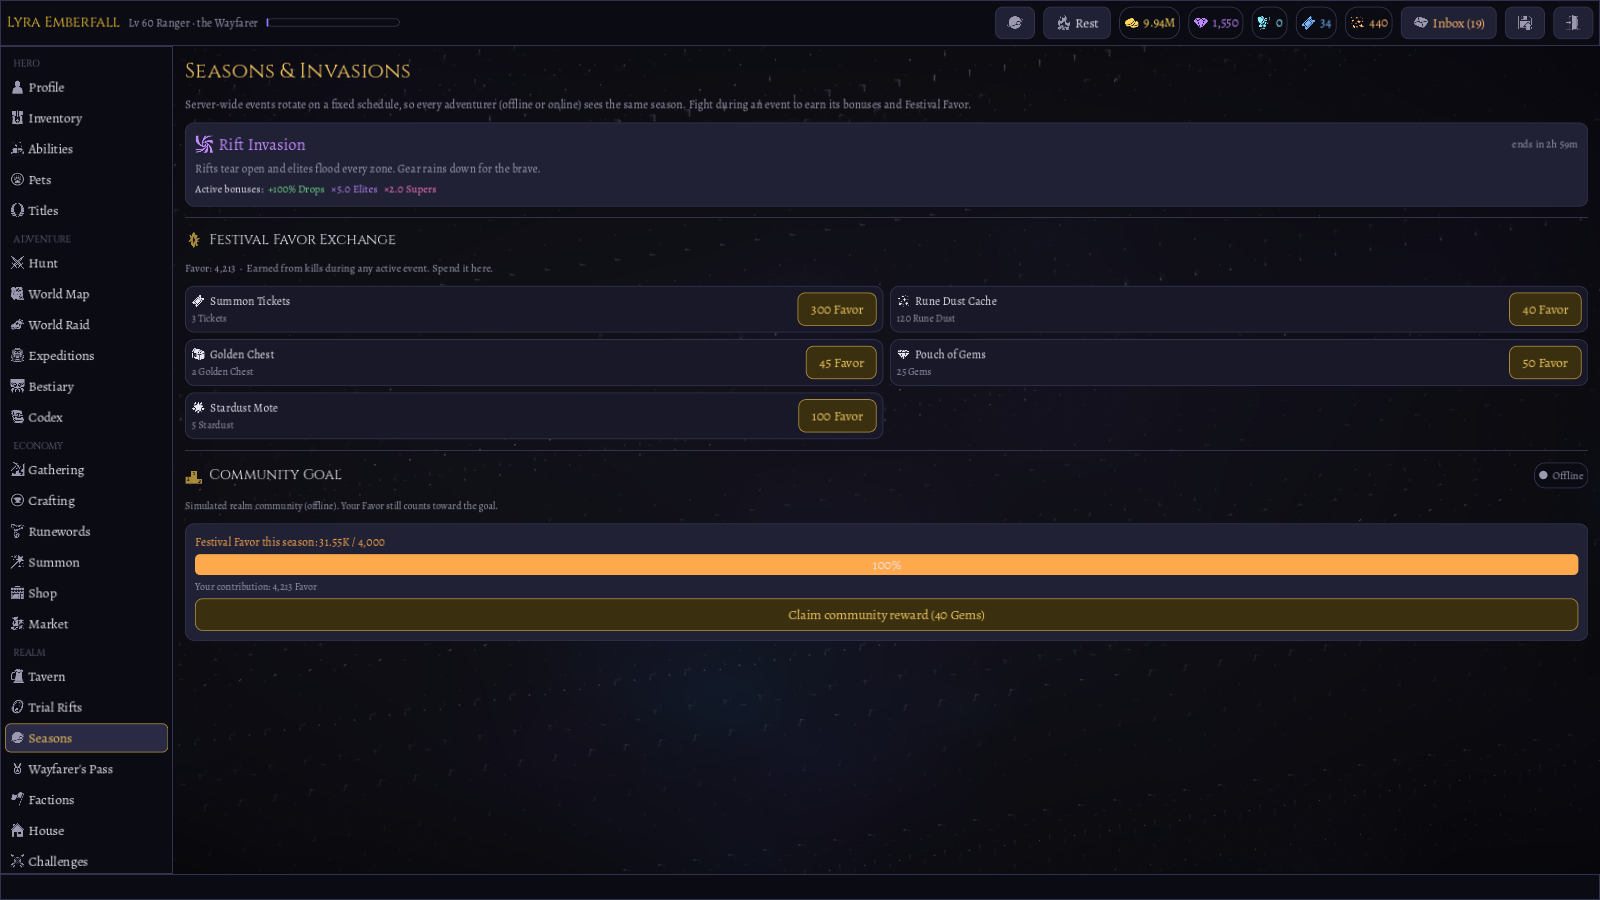Buy Stardust Mote for 100 Favor
The width and height of the screenshot is (1600, 900).
pos(837,416)
